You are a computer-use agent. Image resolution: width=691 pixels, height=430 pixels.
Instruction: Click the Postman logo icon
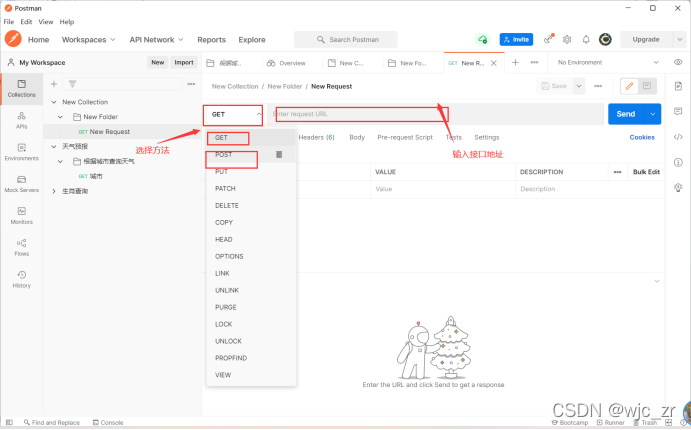13,39
